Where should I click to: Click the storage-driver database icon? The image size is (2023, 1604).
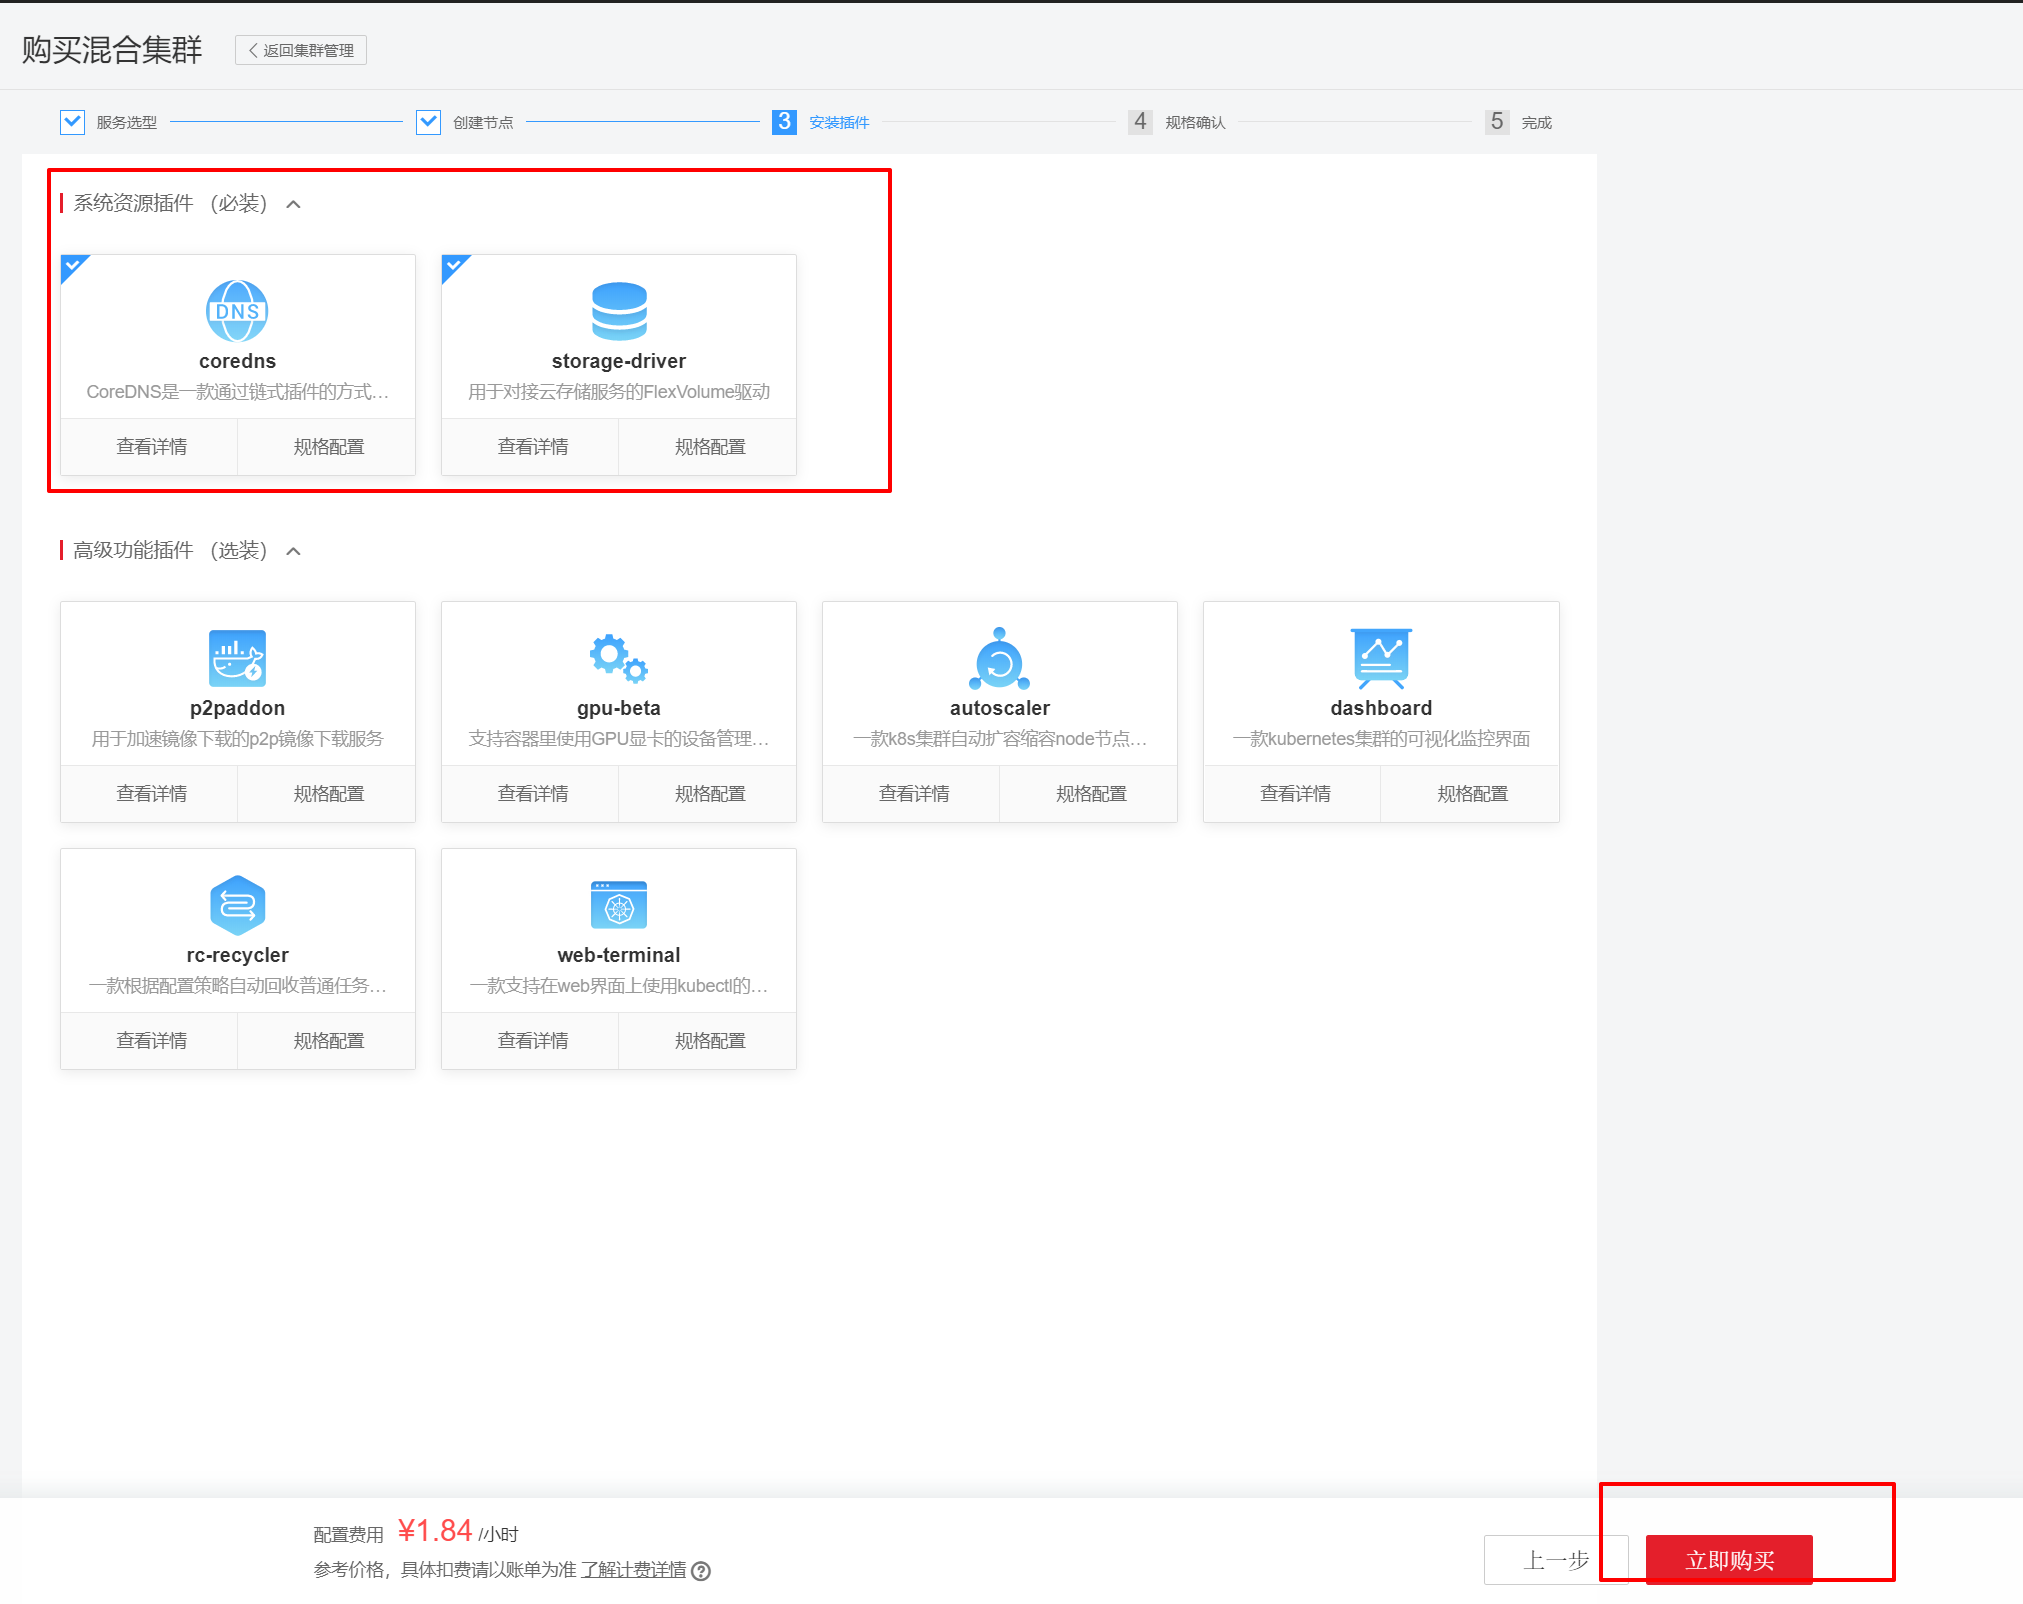pyautogui.click(x=619, y=311)
